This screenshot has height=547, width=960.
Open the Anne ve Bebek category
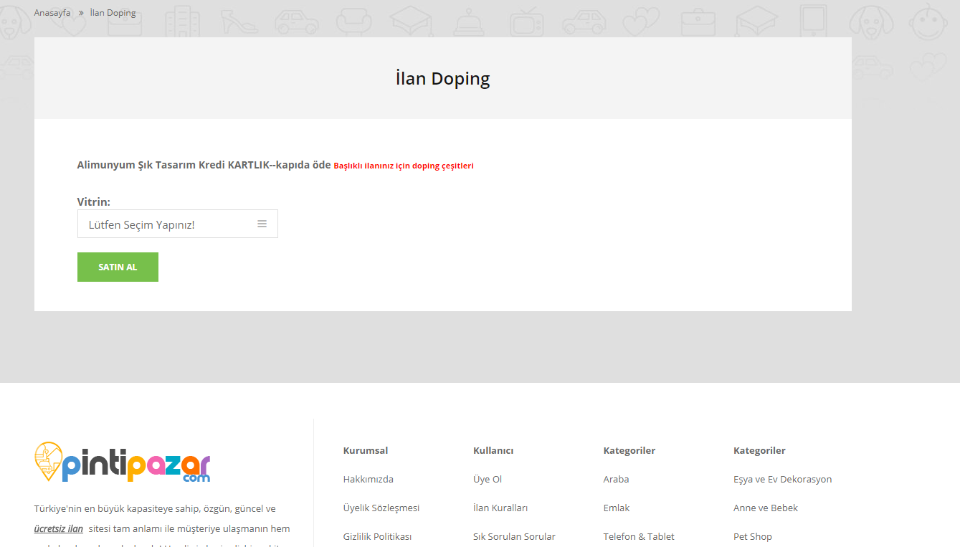tap(765, 508)
